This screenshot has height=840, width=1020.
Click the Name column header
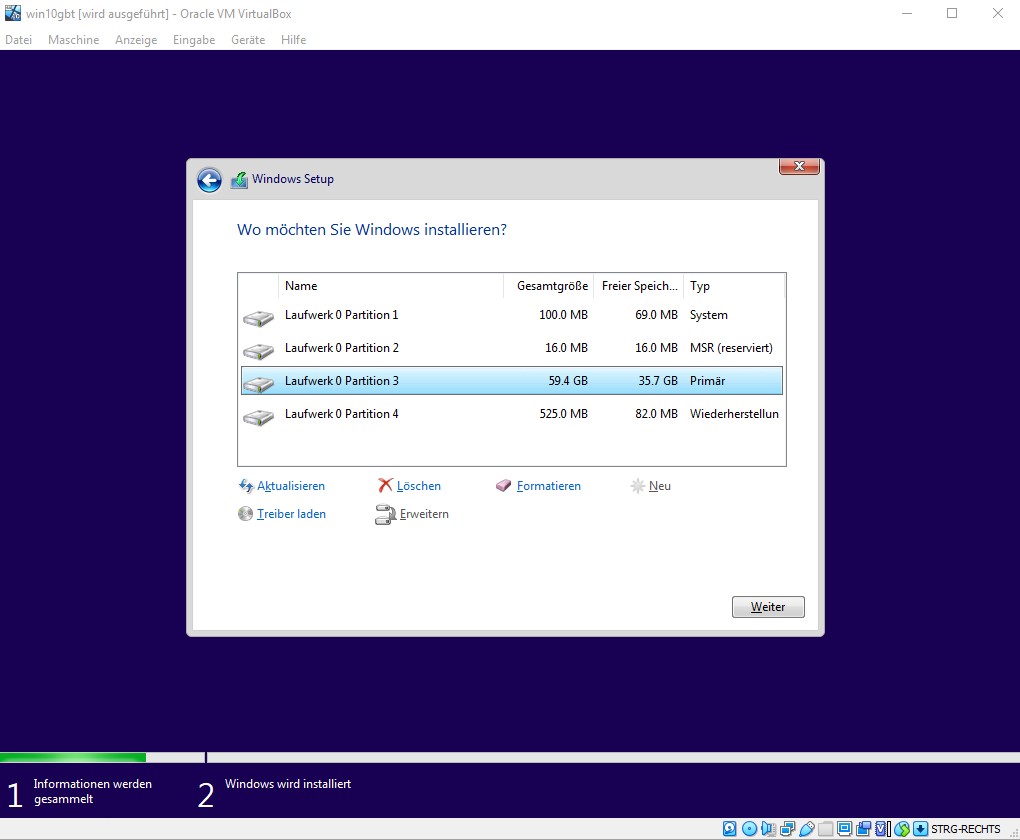[x=391, y=286]
